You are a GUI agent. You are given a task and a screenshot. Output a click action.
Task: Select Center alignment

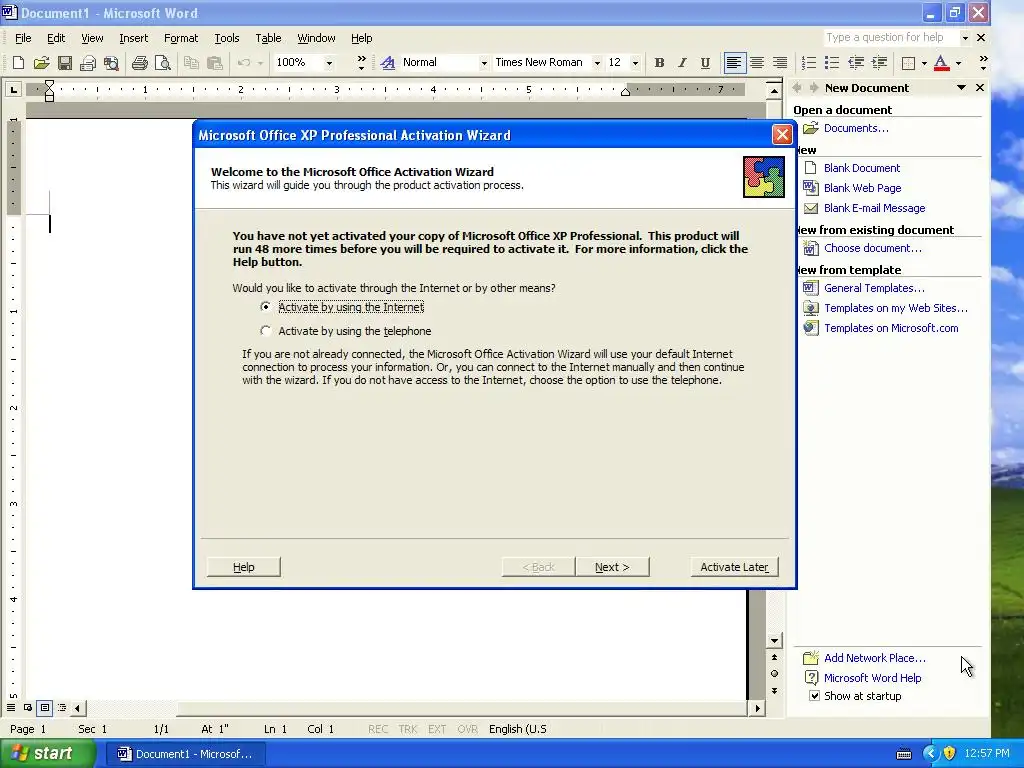coord(757,63)
